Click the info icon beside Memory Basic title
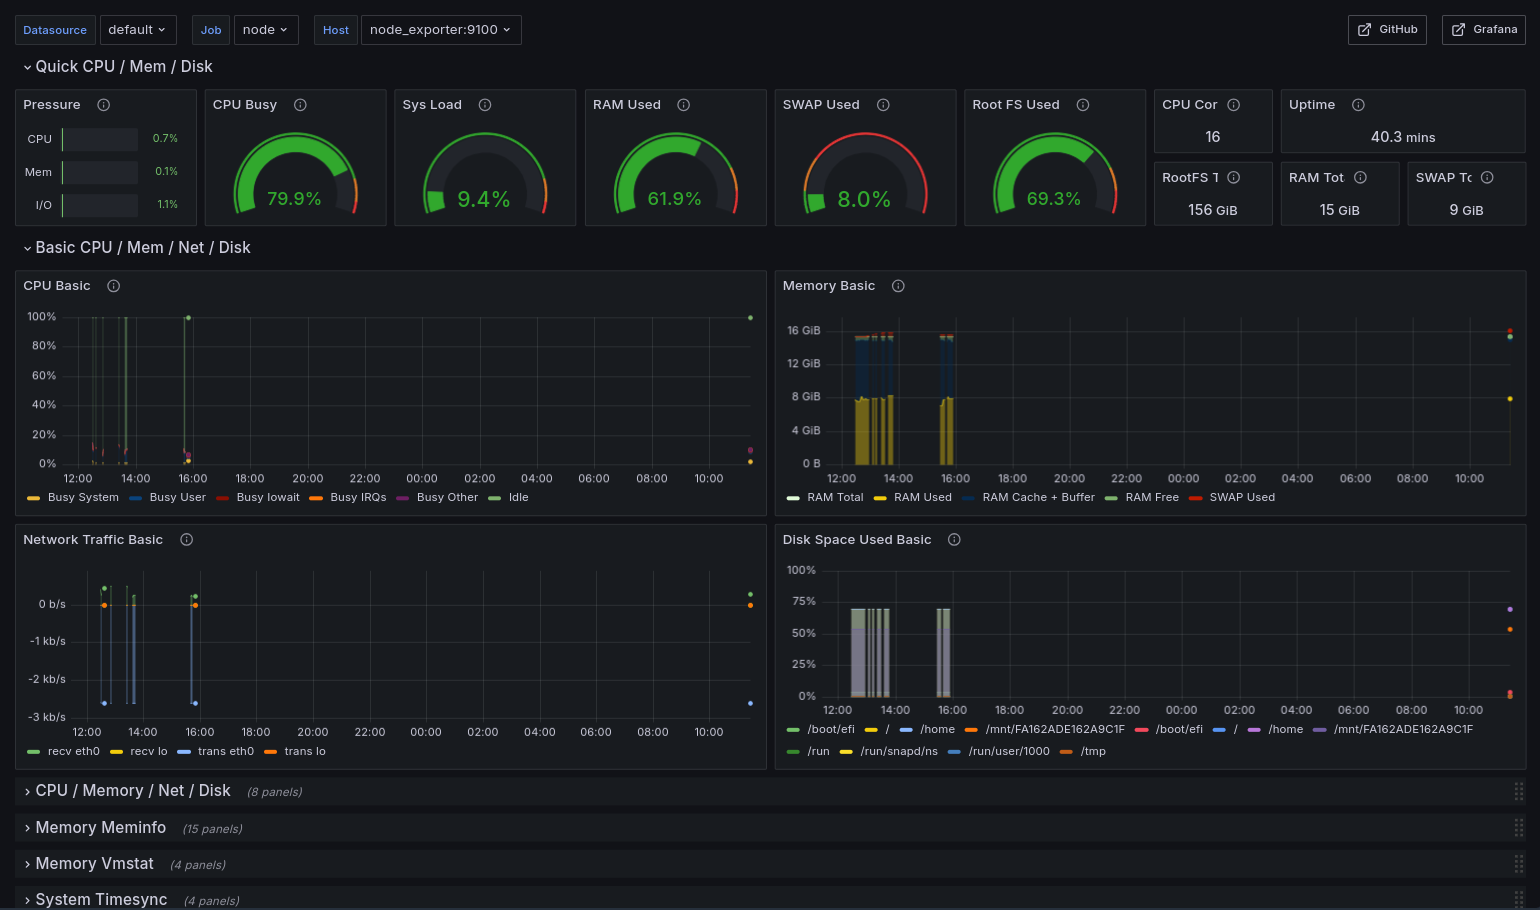Screen dimensions: 1540x910 pos(898,286)
